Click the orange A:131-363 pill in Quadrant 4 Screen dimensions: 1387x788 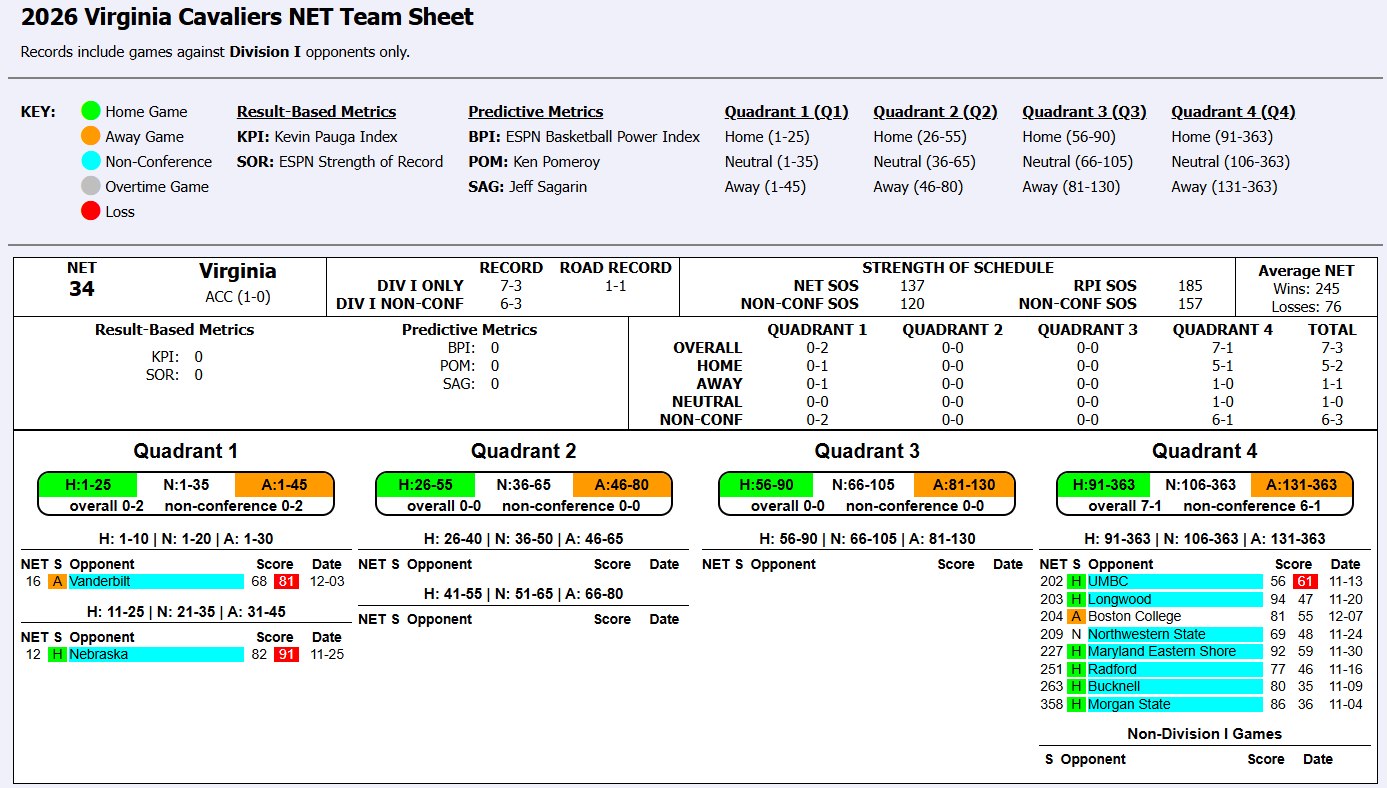1301,485
